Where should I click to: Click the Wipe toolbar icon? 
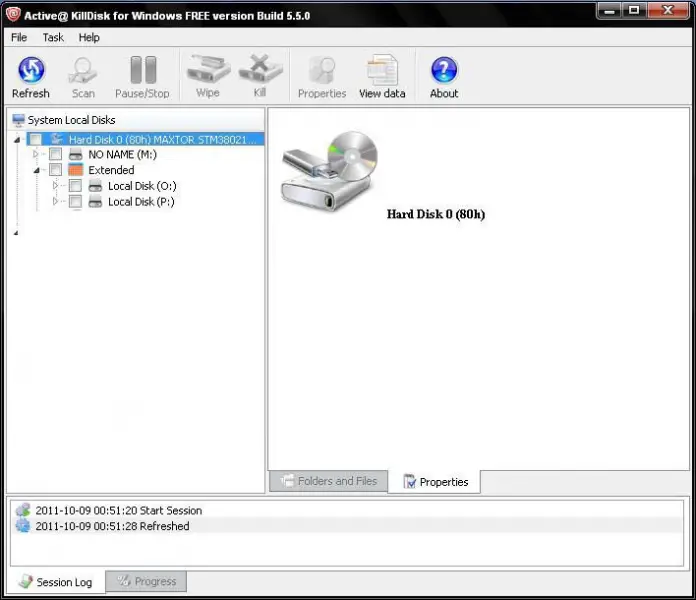click(208, 69)
